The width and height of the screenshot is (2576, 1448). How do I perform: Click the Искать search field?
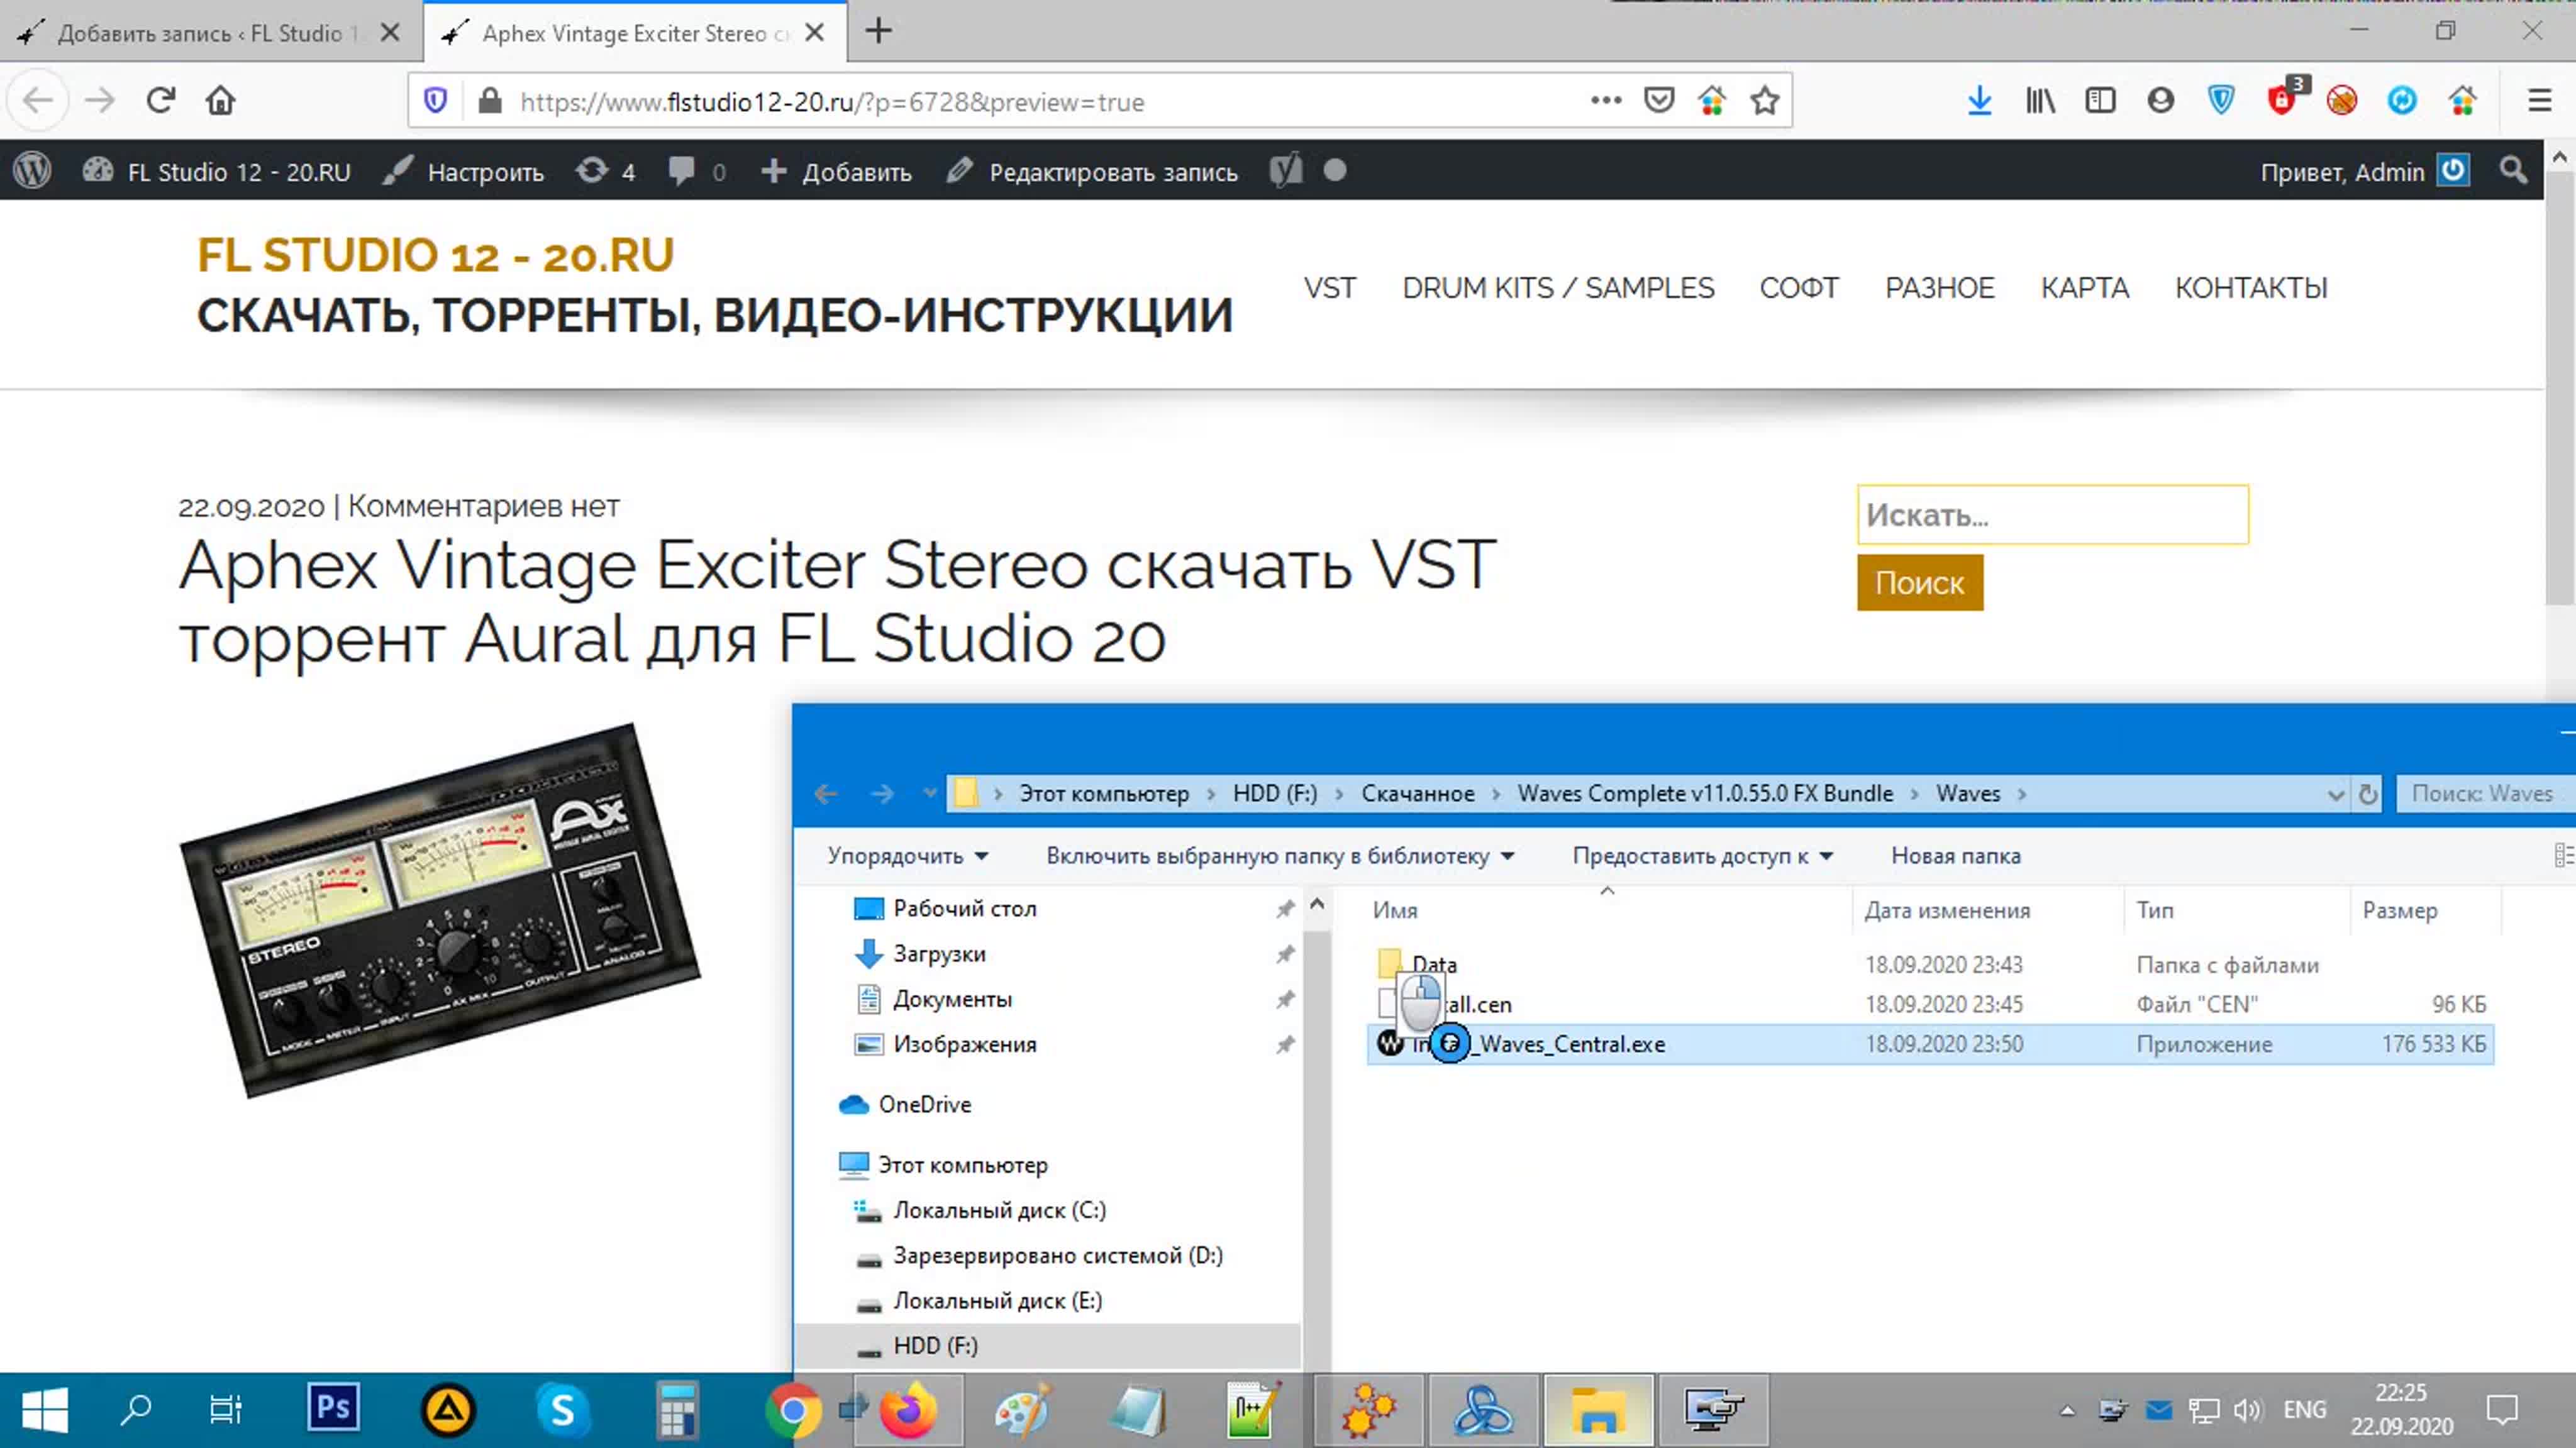tap(2052, 514)
